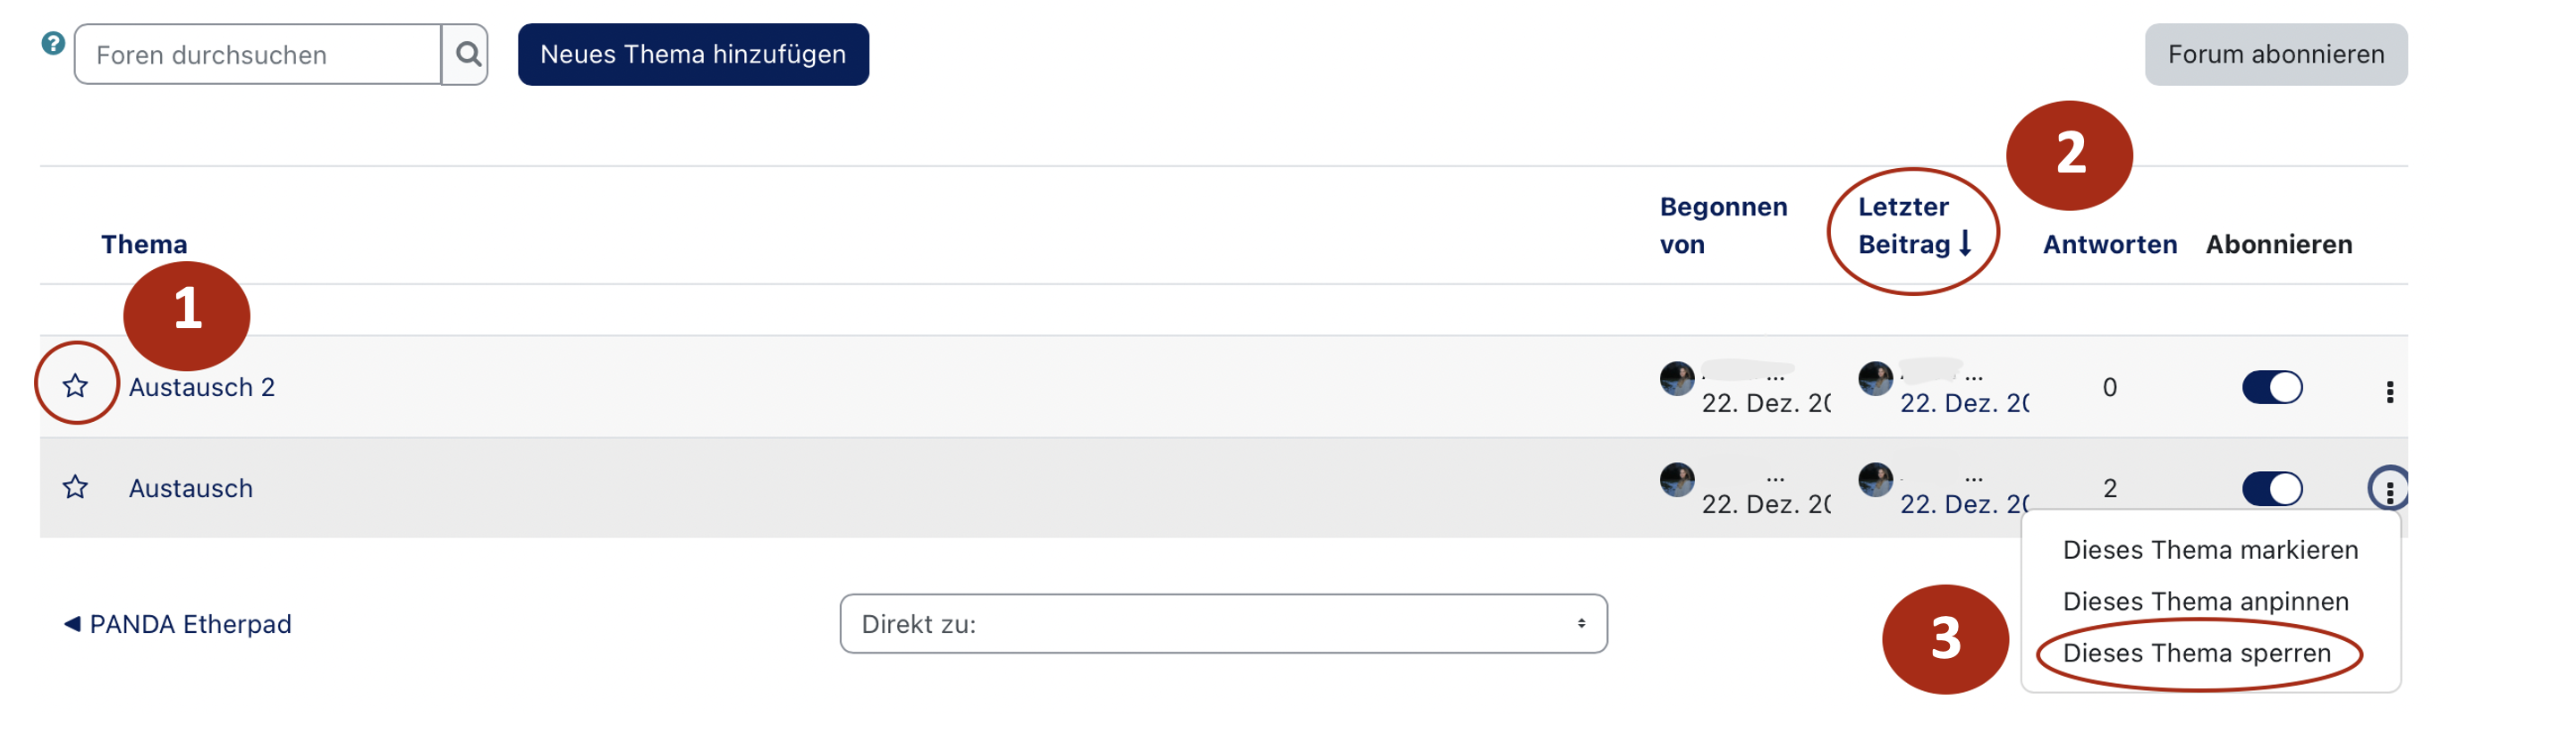Click the help question mark icon
The image size is (2576, 734).
(x=53, y=43)
